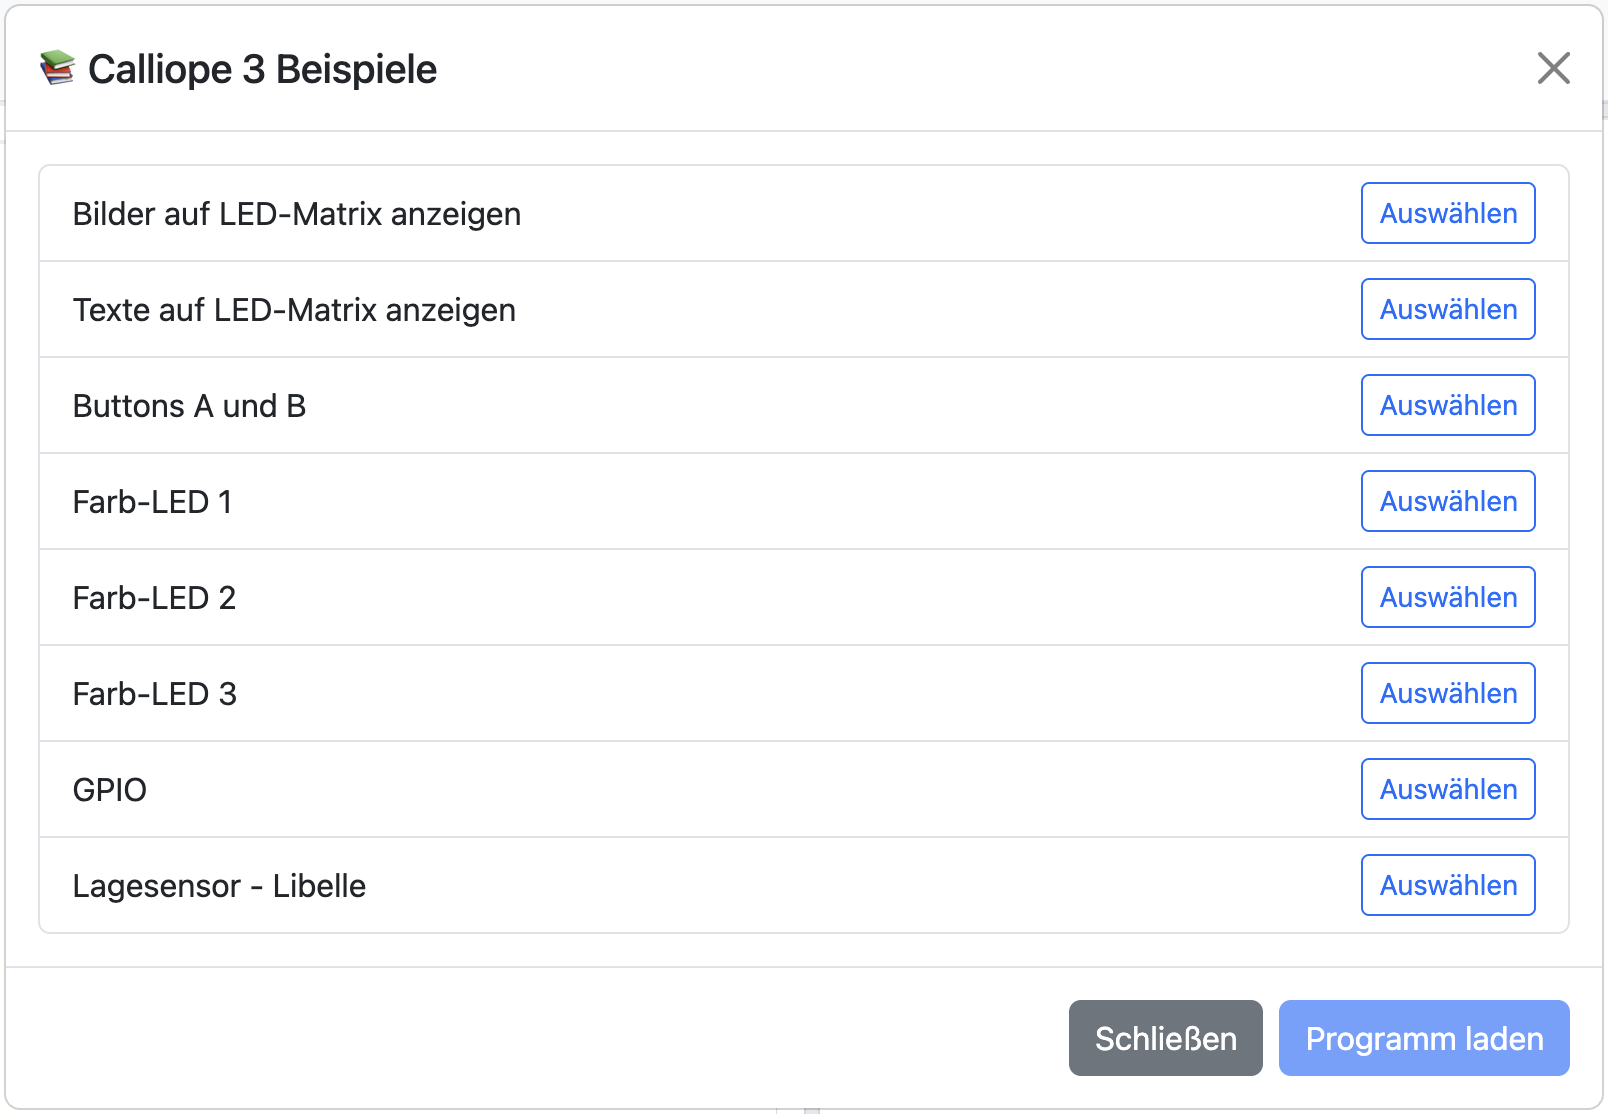Click the 'Calliope 3 Beispiele' title text

pyautogui.click(x=263, y=69)
